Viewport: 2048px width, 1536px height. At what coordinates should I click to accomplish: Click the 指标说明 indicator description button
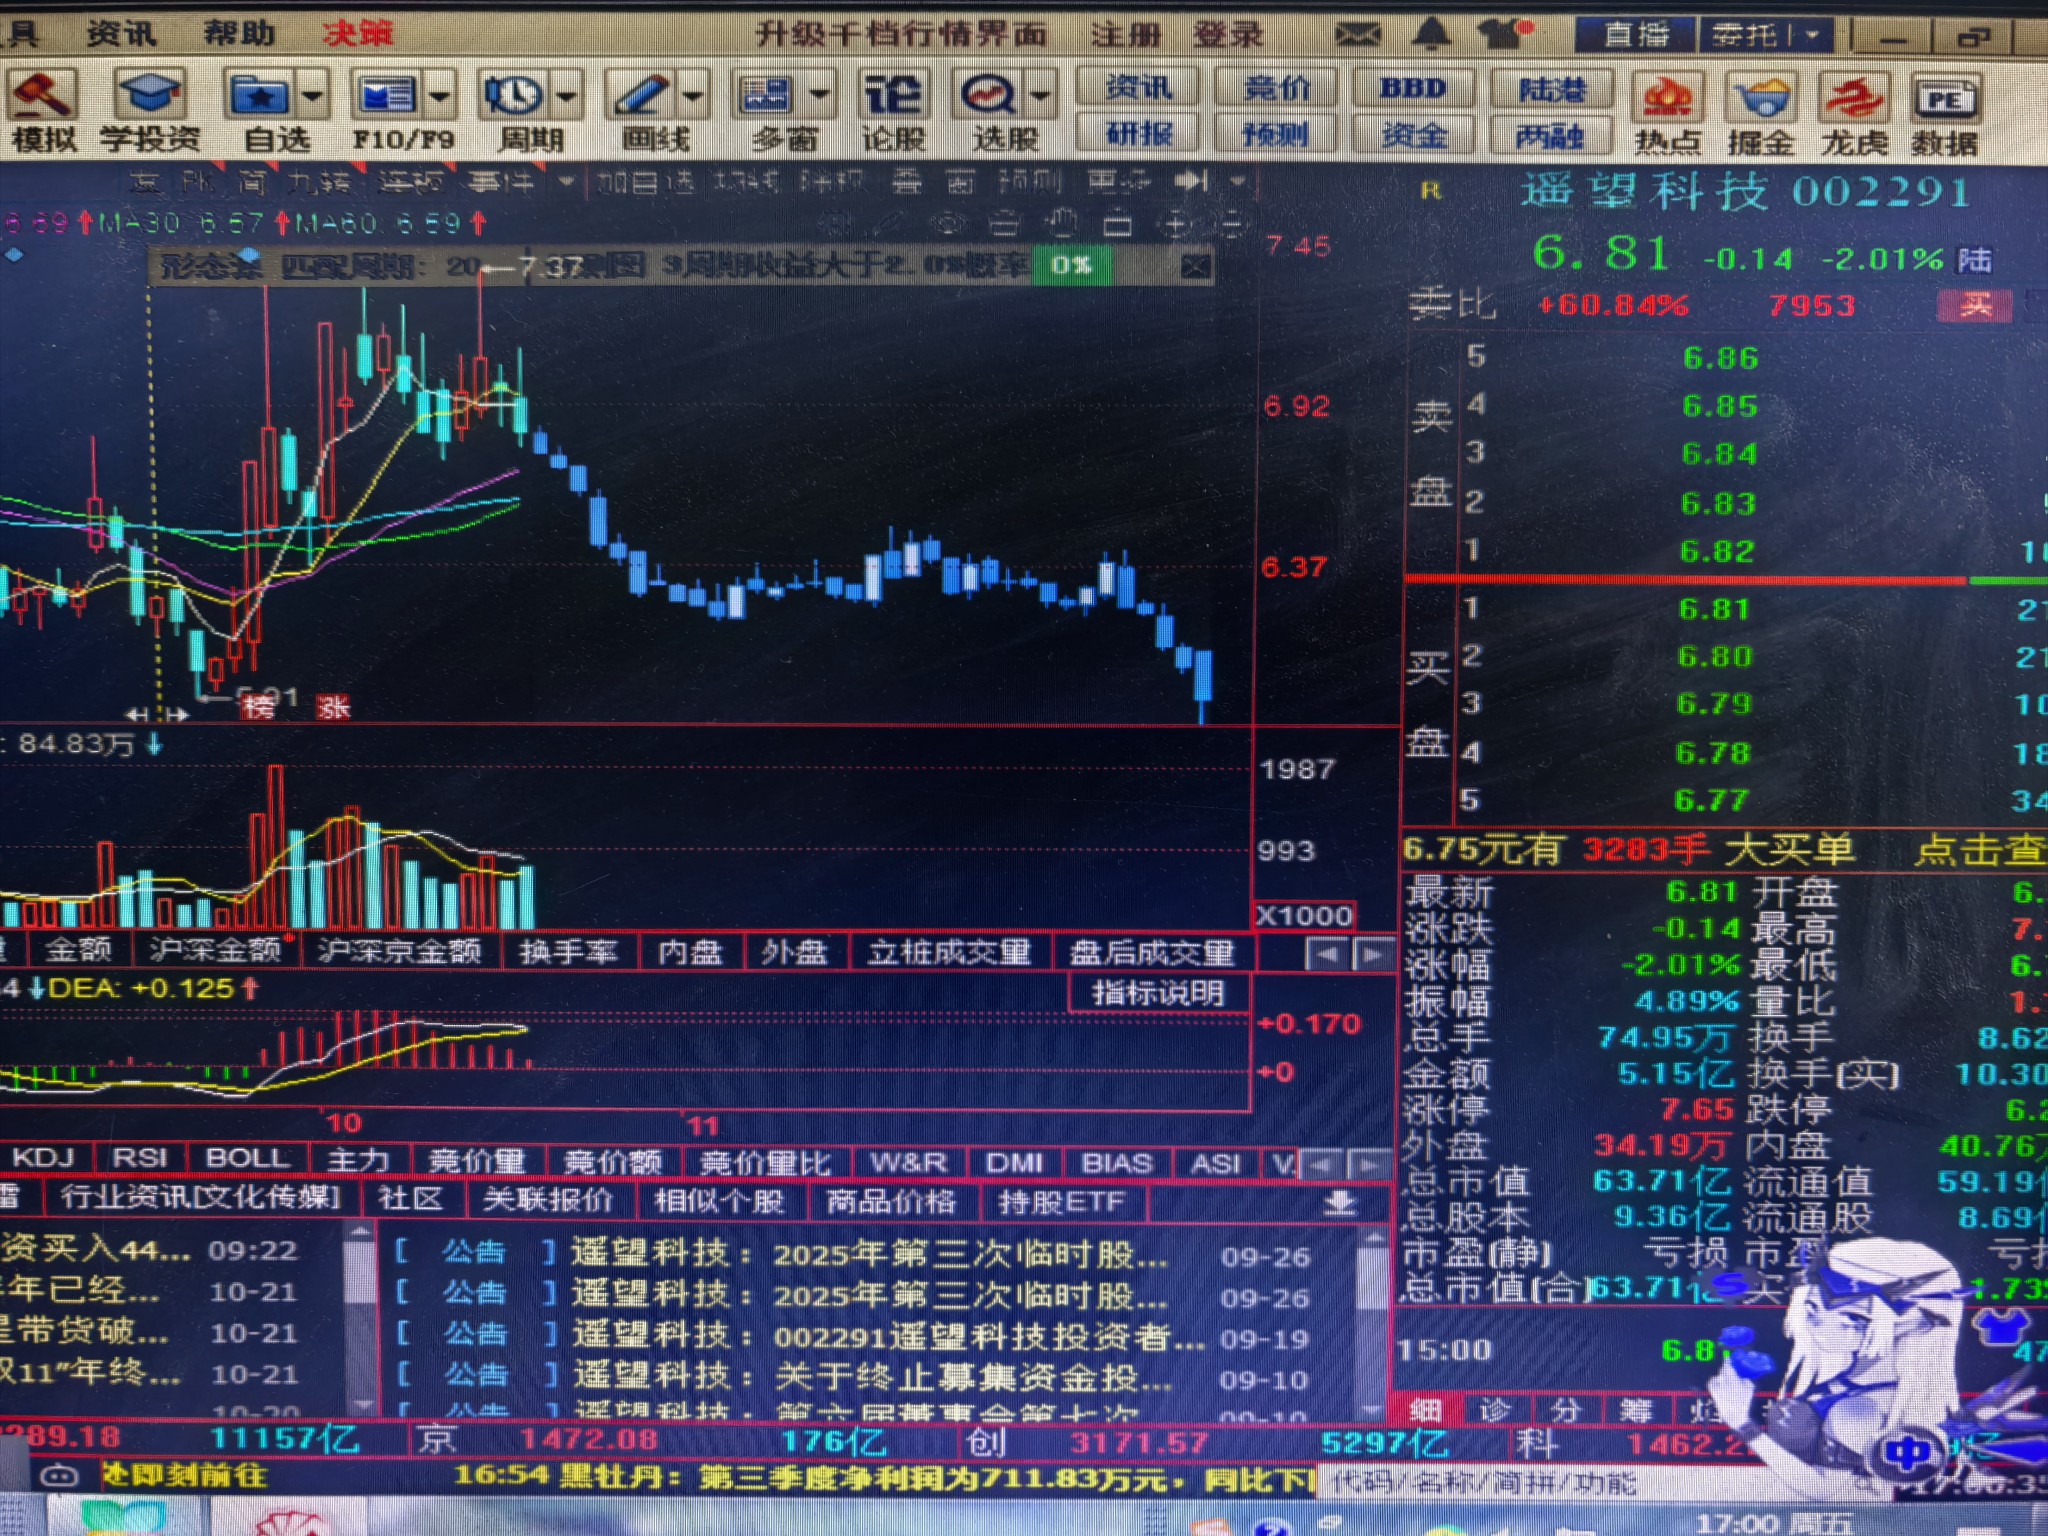pyautogui.click(x=1158, y=993)
